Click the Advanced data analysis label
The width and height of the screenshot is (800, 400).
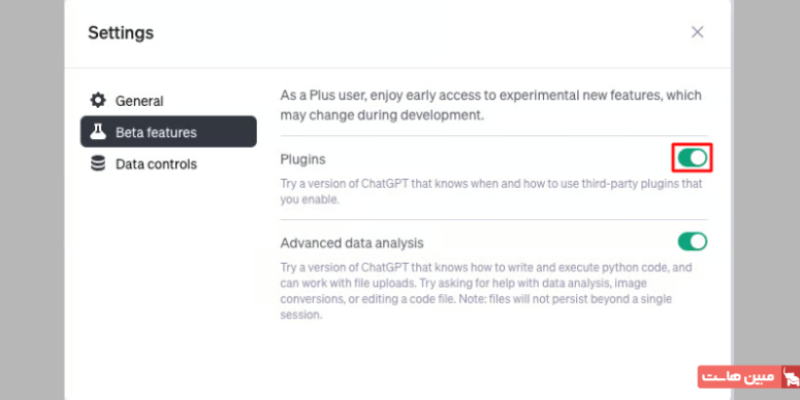click(352, 243)
